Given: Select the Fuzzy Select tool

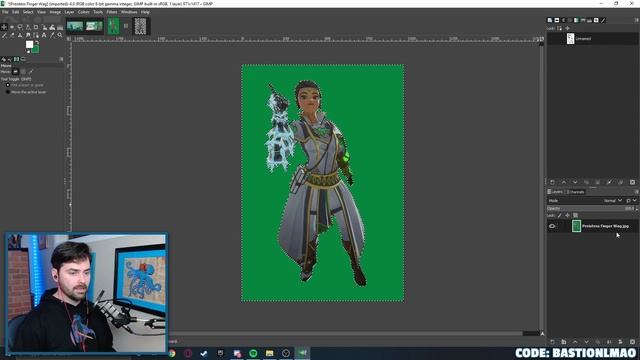Looking at the screenshot, I should click(28, 27).
